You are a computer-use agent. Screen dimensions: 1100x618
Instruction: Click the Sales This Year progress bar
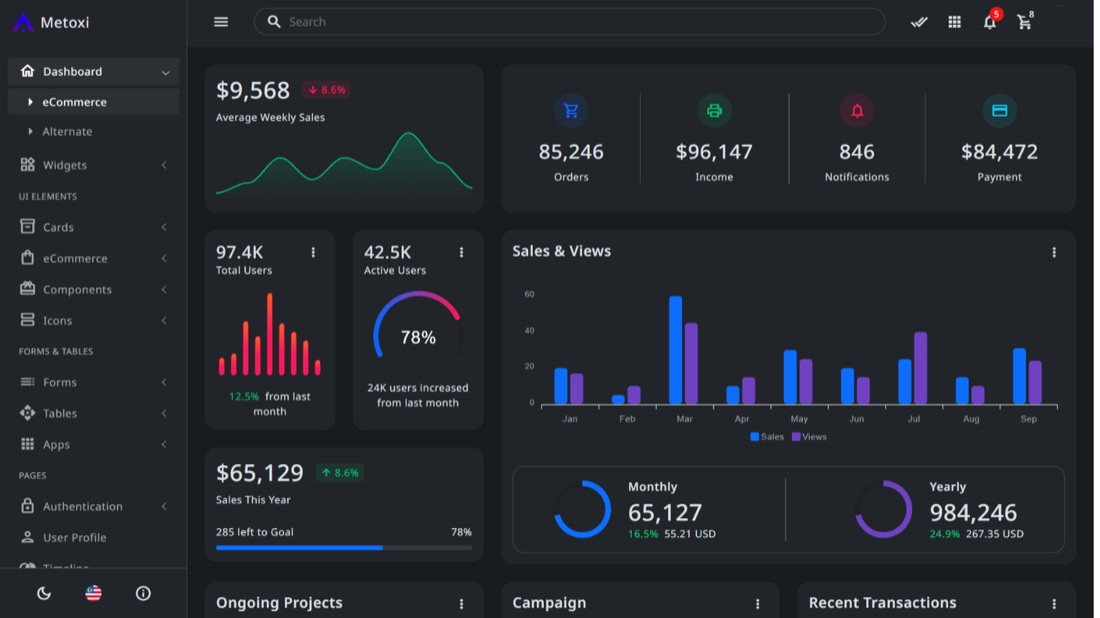coord(344,548)
